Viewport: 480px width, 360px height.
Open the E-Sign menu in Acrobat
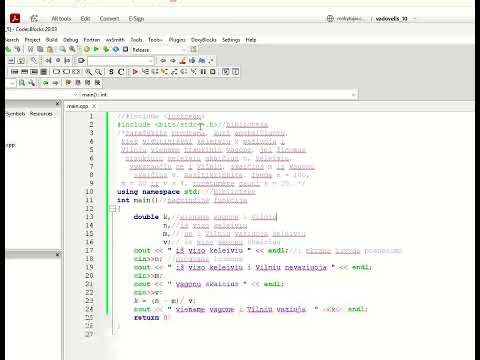(136, 19)
